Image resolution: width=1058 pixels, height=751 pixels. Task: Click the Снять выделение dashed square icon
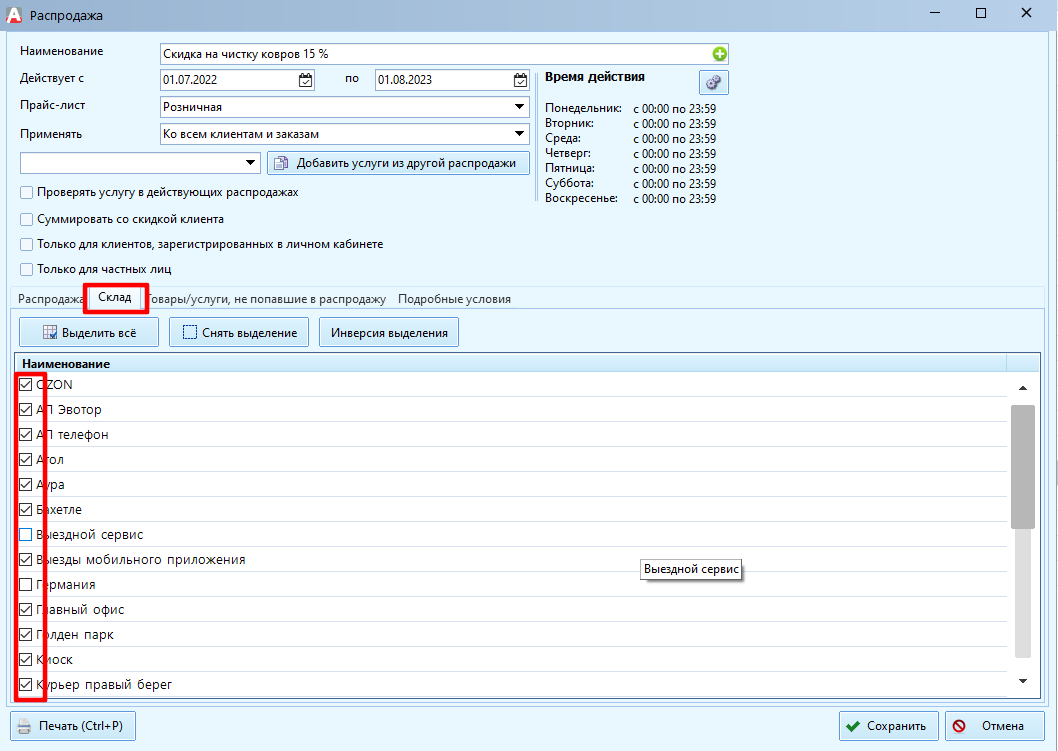pos(190,333)
